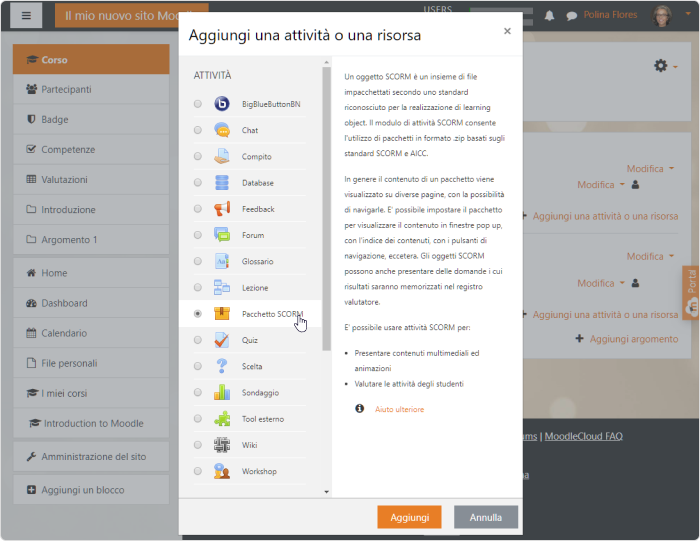
Task: Open Competenze in the side navigation
Action: point(91,149)
